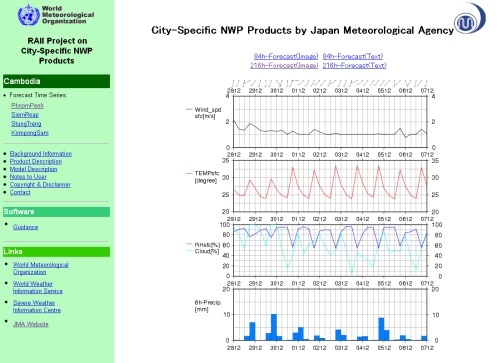Open the Model Description link
Image resolution: width=500 pixels, height=363 pixels.
(x=33, y=169)
